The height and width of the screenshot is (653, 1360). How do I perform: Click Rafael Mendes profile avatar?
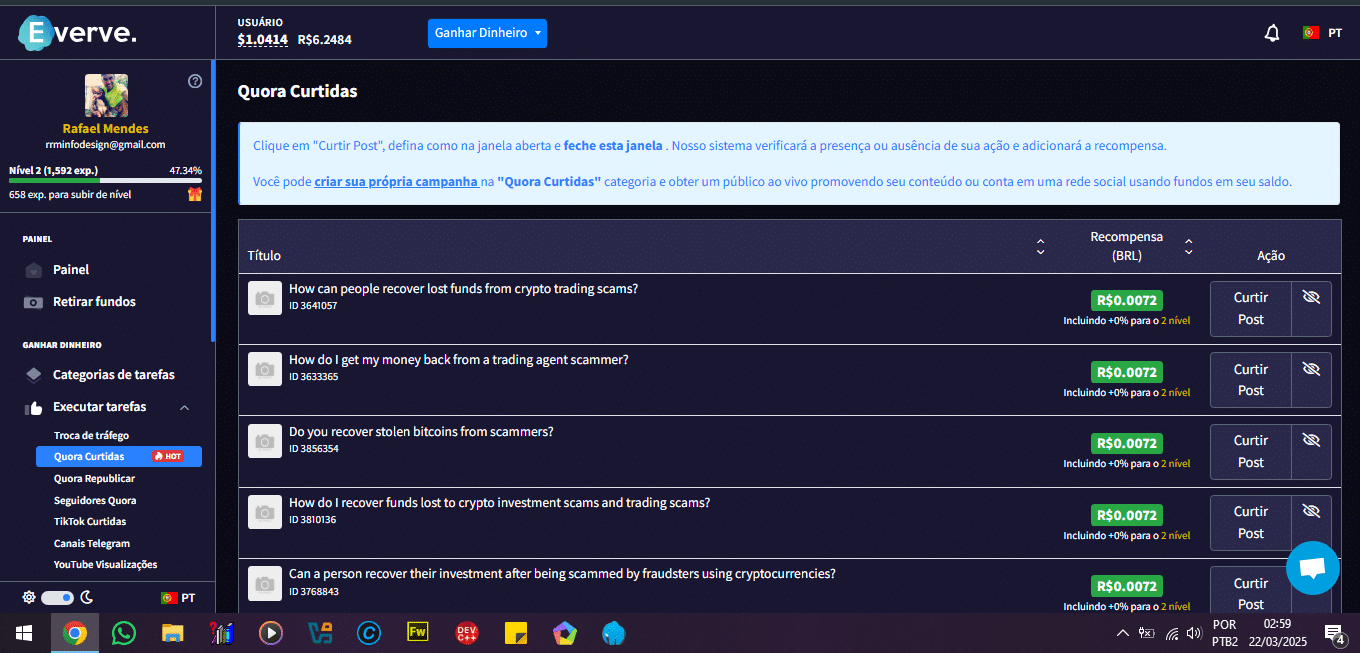click(106, 96)
